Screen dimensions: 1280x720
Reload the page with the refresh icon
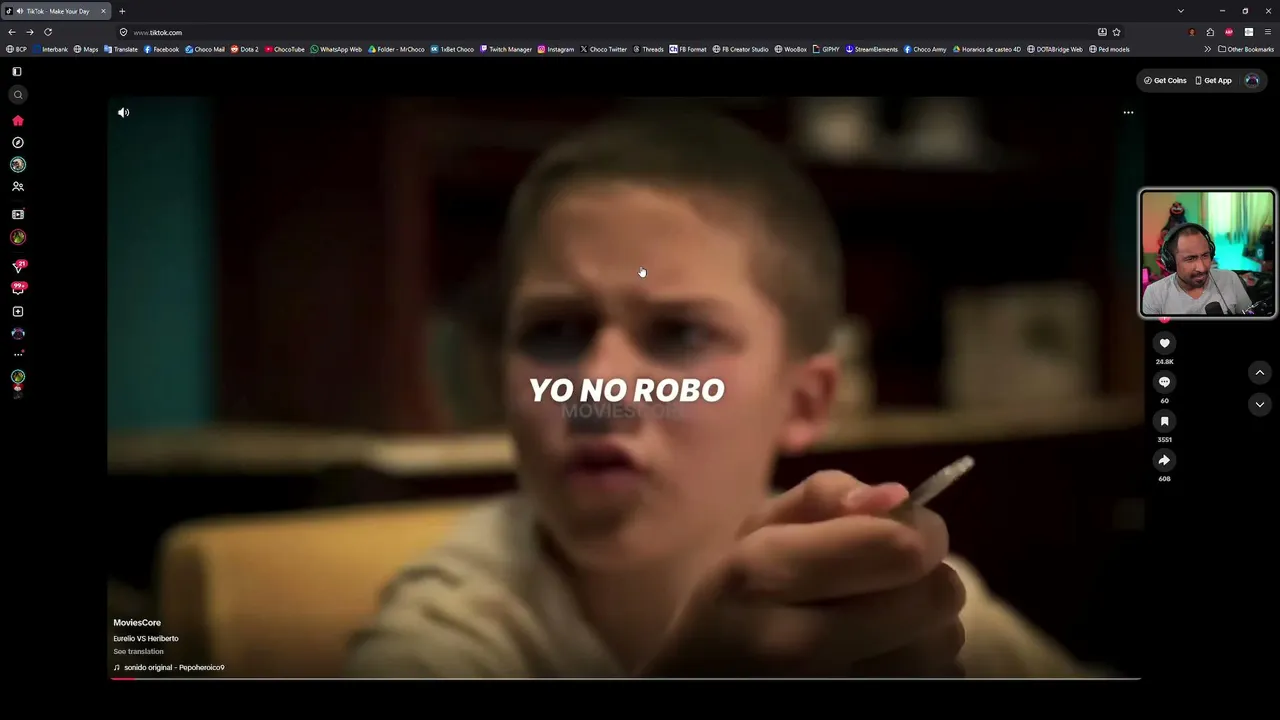pos(48,32)
